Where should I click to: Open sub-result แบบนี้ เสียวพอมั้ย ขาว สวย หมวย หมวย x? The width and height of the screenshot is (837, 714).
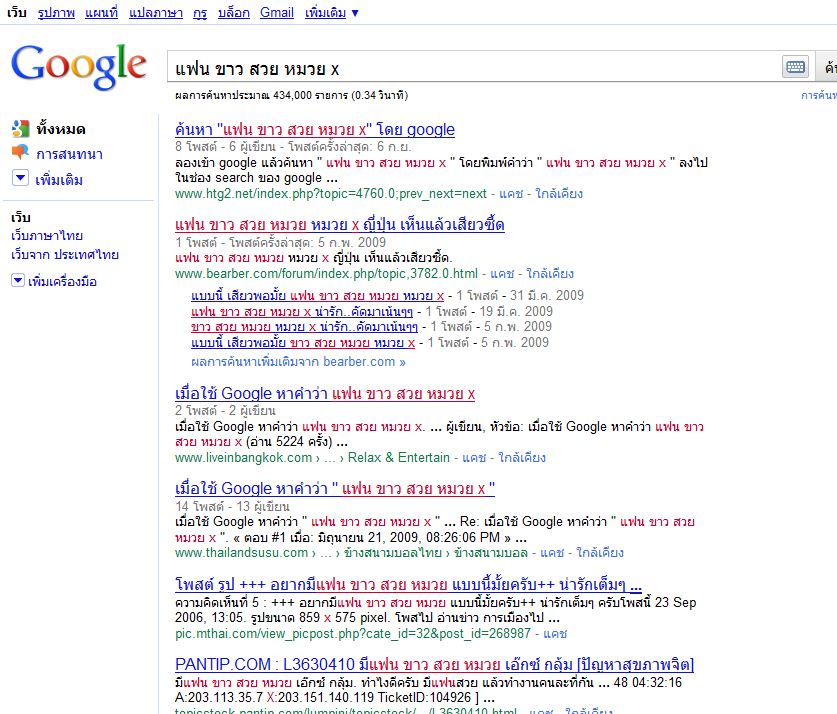click(x=303, y=343)
